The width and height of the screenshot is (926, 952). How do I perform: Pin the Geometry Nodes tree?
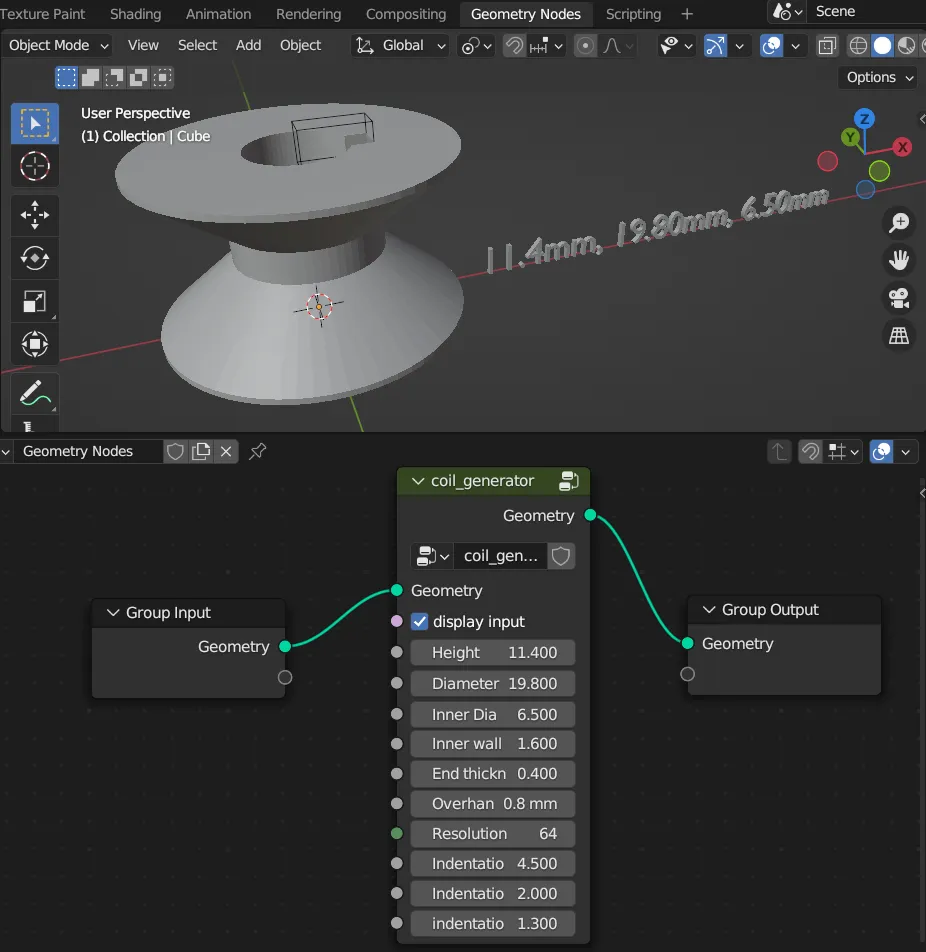click(257, 451)
